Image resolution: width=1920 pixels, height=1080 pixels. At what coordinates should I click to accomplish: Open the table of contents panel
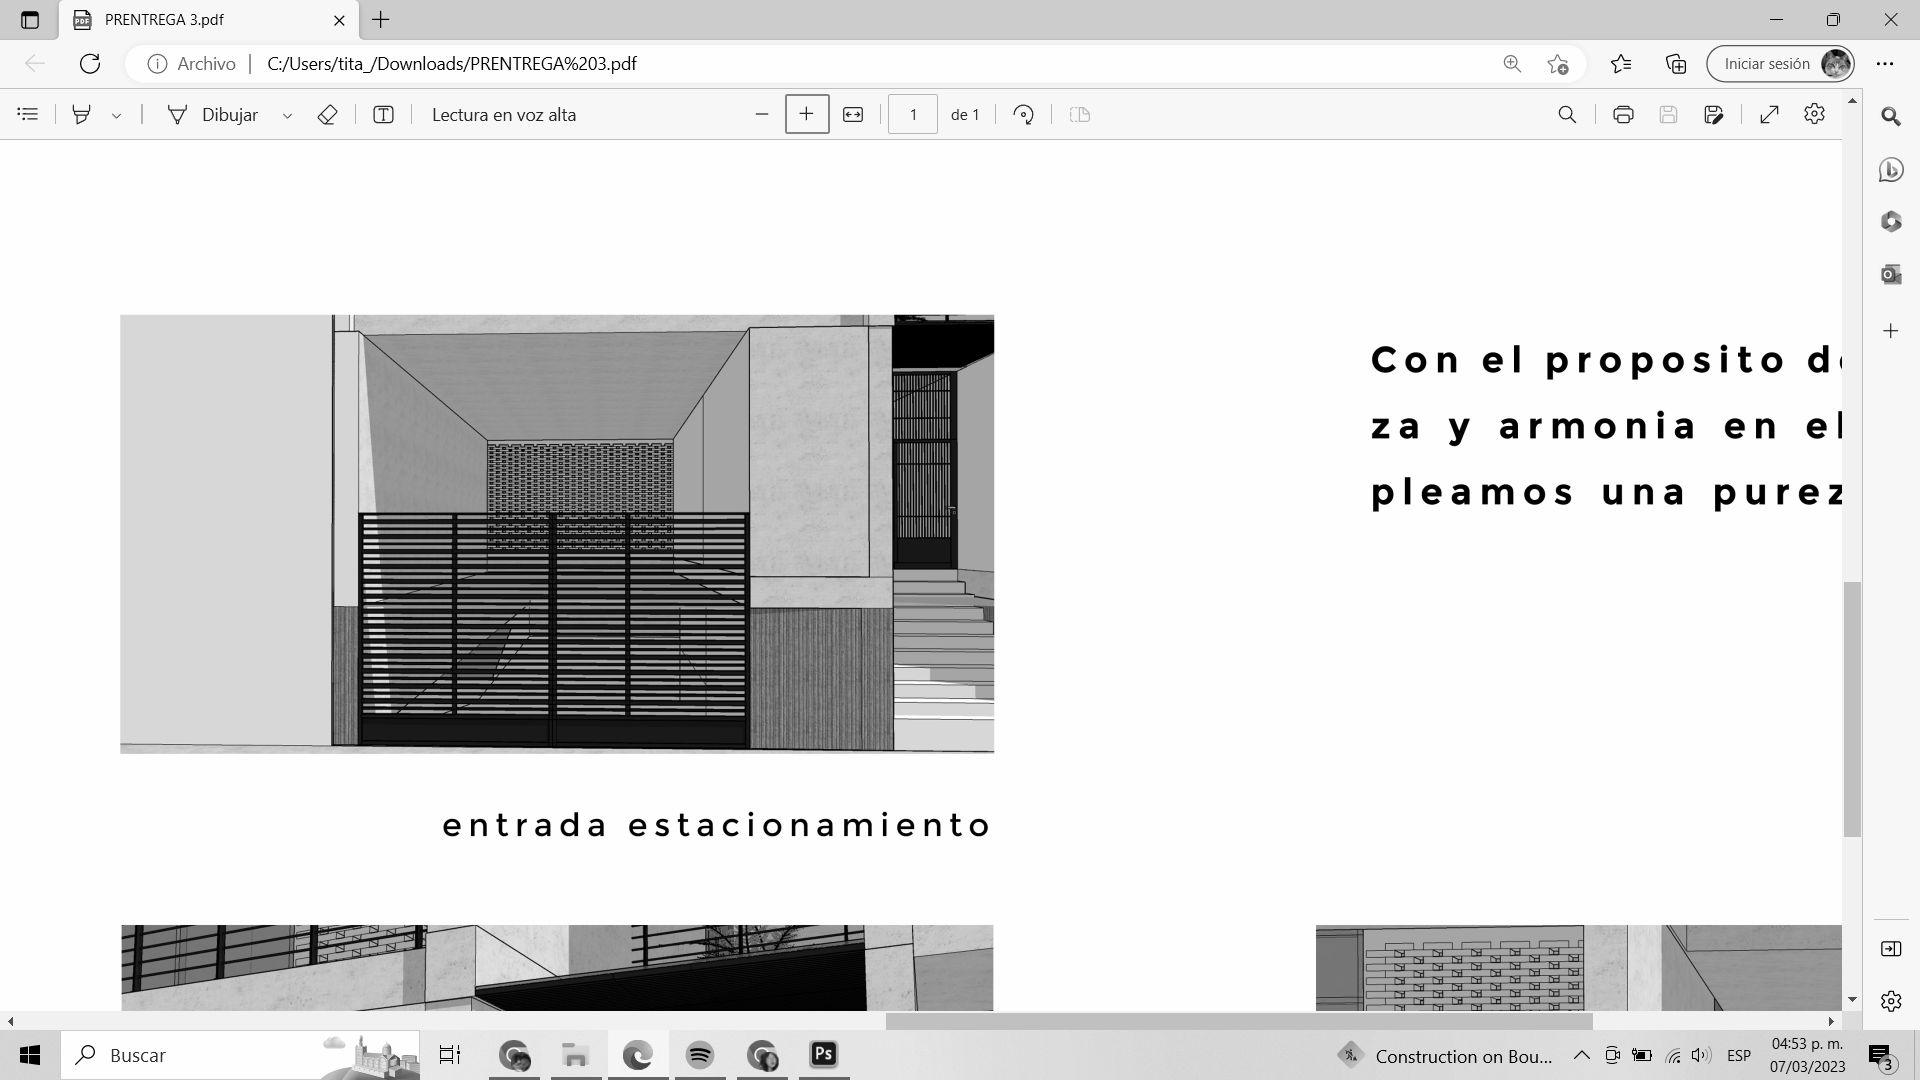[x=28, y=115]
